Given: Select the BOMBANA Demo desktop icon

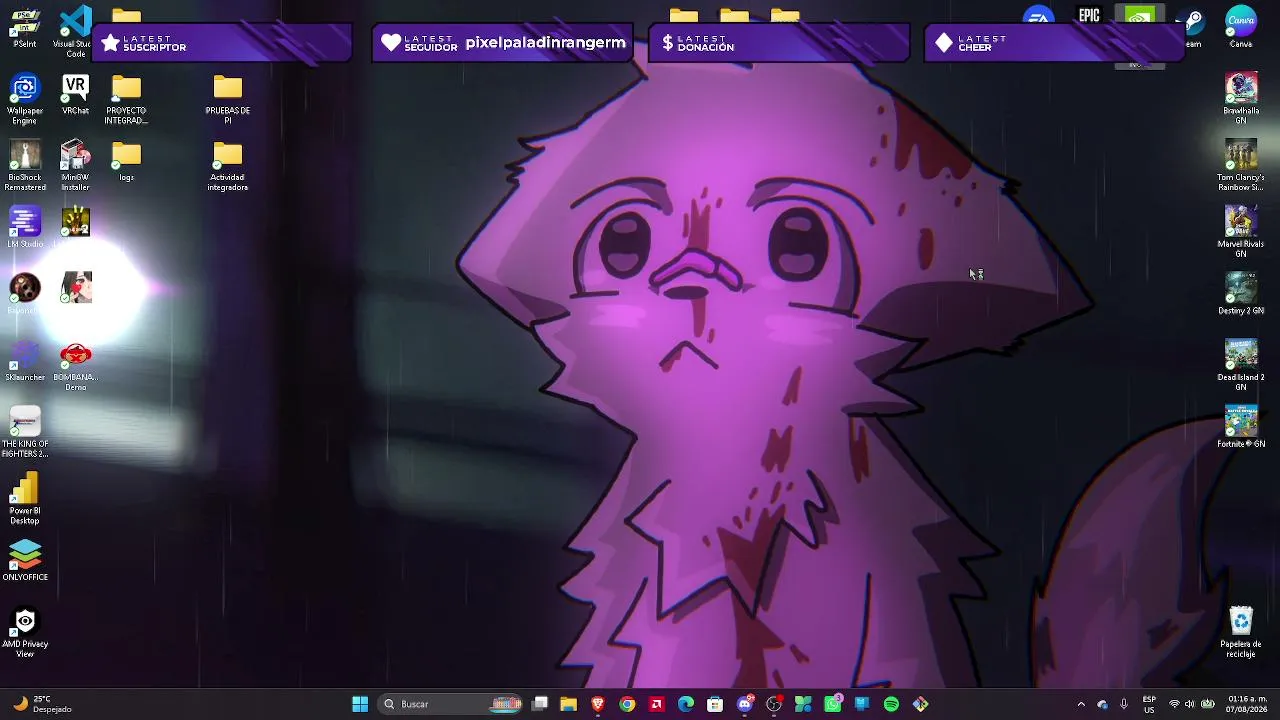Looking at the screenshot, I should (75, 366).
